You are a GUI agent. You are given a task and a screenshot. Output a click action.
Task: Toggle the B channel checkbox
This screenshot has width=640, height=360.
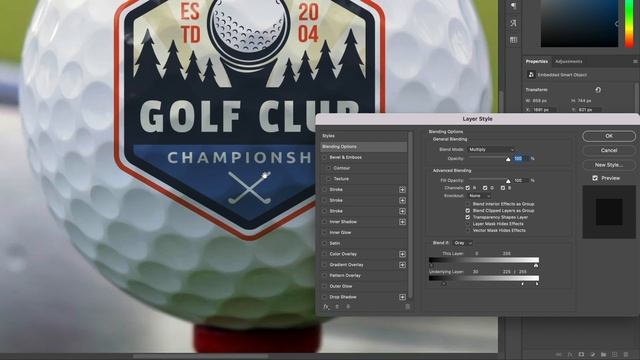502,188
